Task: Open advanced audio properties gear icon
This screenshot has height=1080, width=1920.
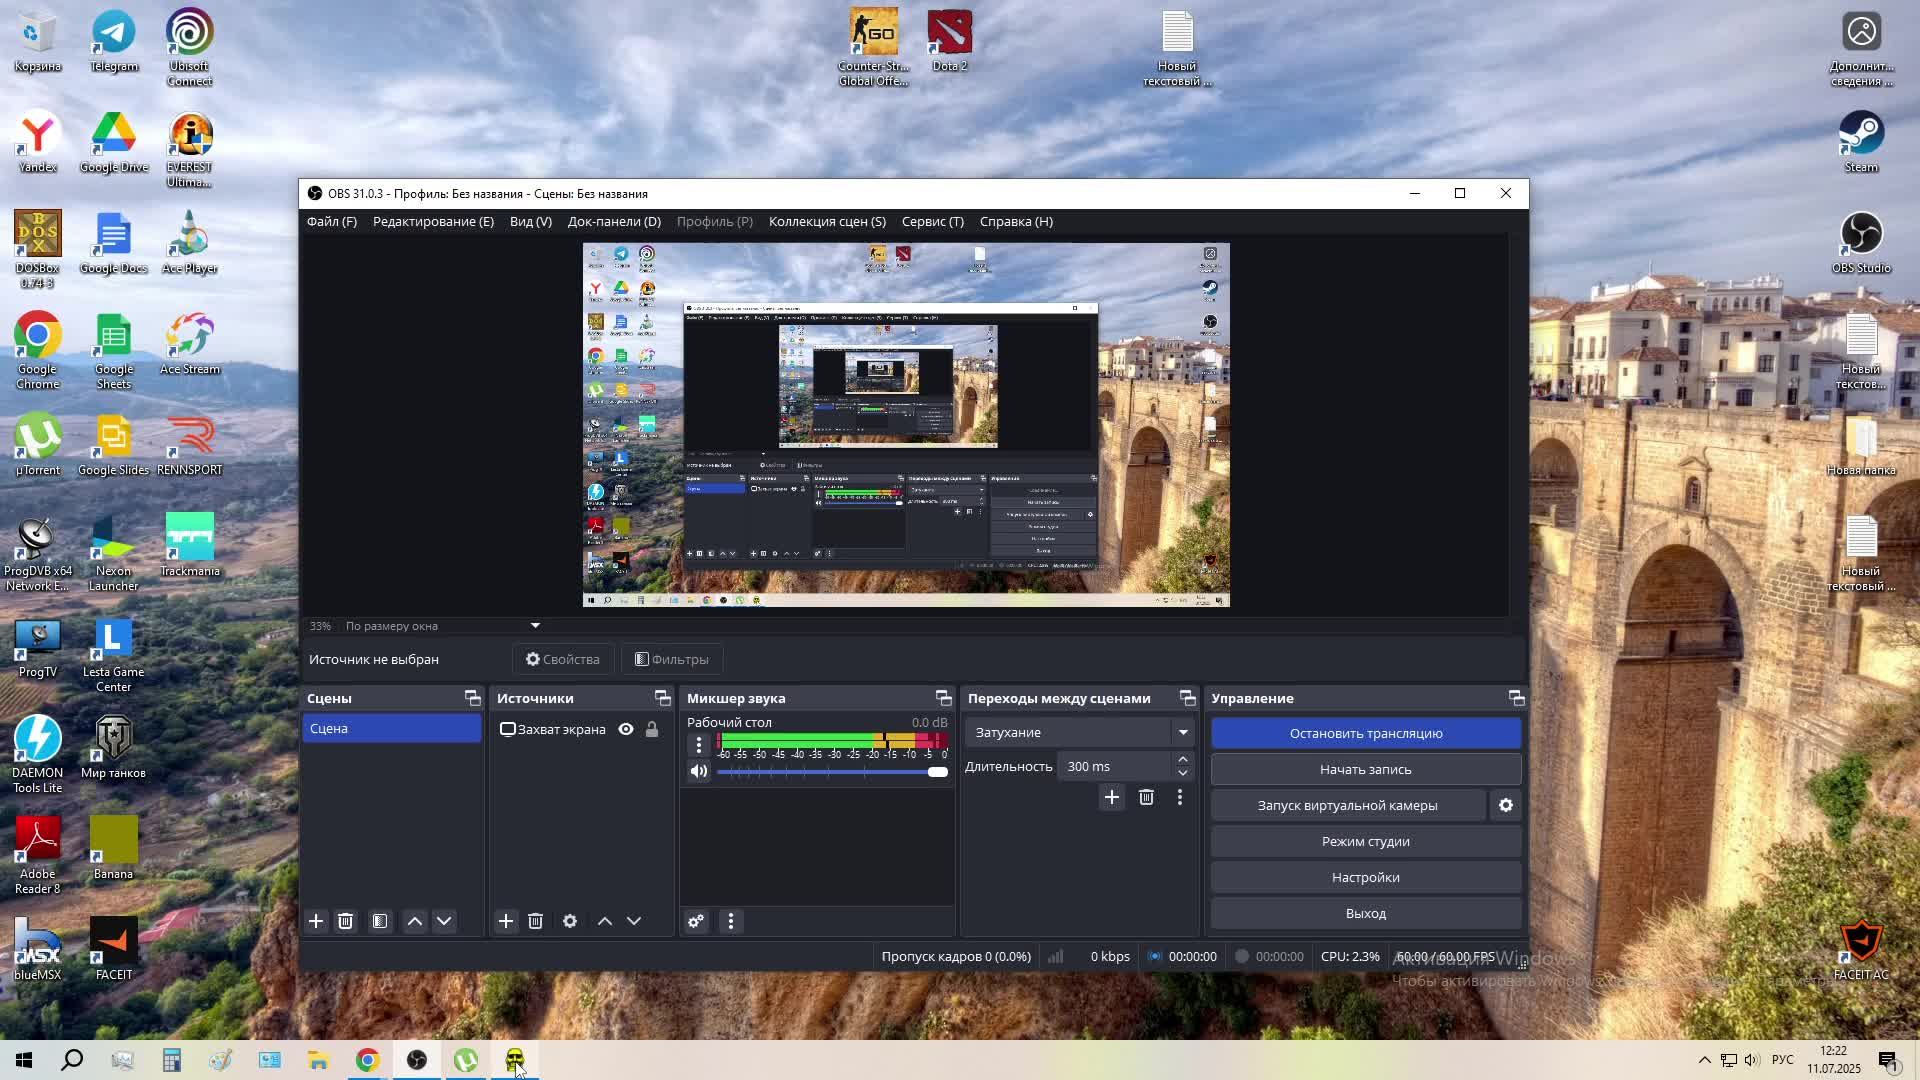Action: (x=696, y=921)
